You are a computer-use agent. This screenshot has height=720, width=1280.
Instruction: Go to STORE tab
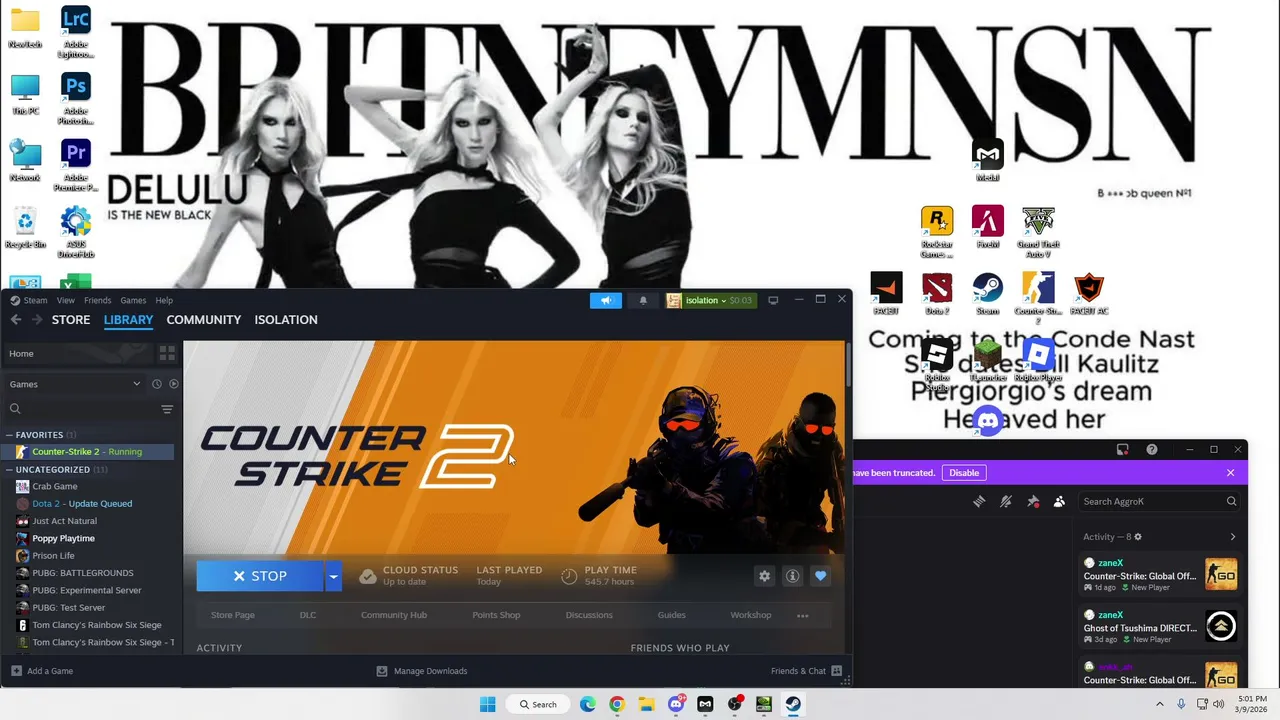point(71,320)
